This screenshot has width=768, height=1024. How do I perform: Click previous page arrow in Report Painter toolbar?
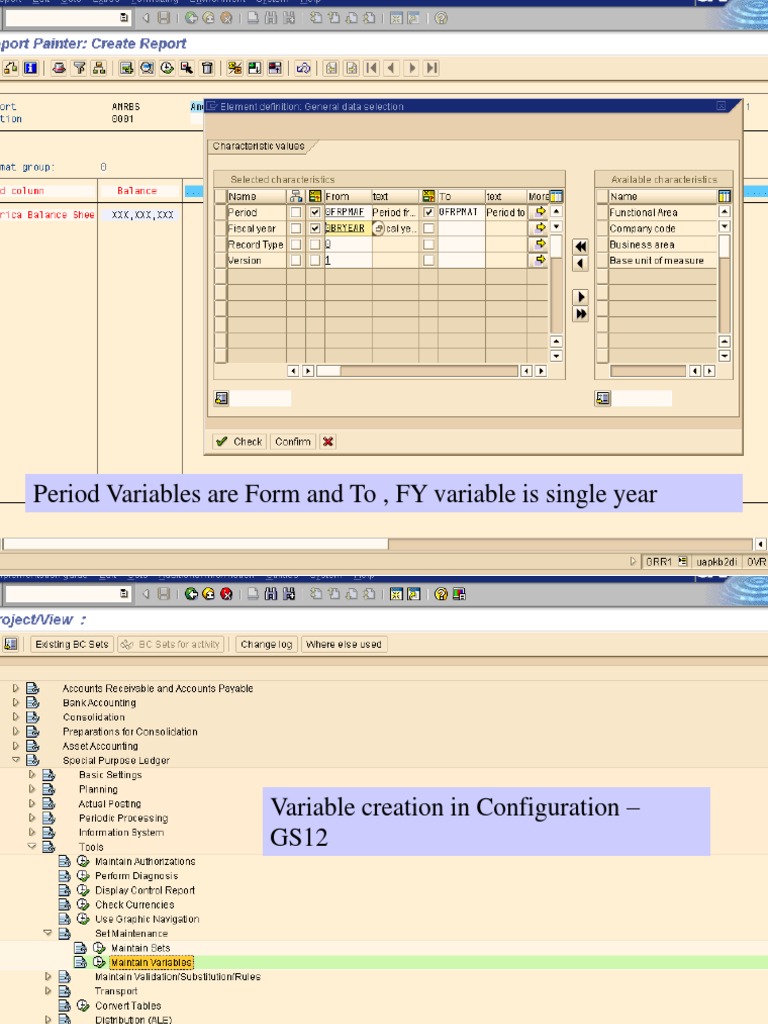click(391, 68)
